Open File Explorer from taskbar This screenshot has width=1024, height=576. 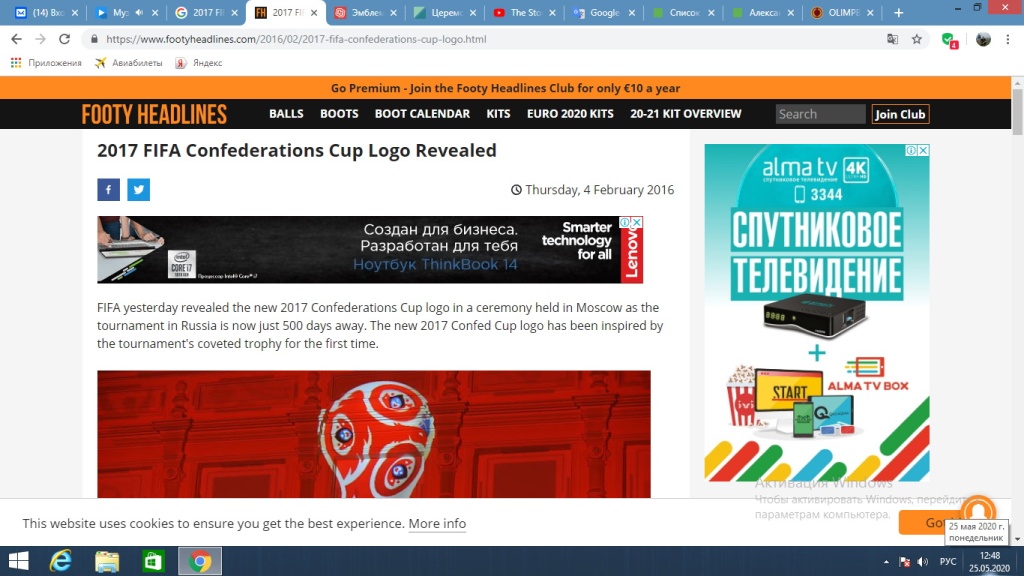point(107,561)
